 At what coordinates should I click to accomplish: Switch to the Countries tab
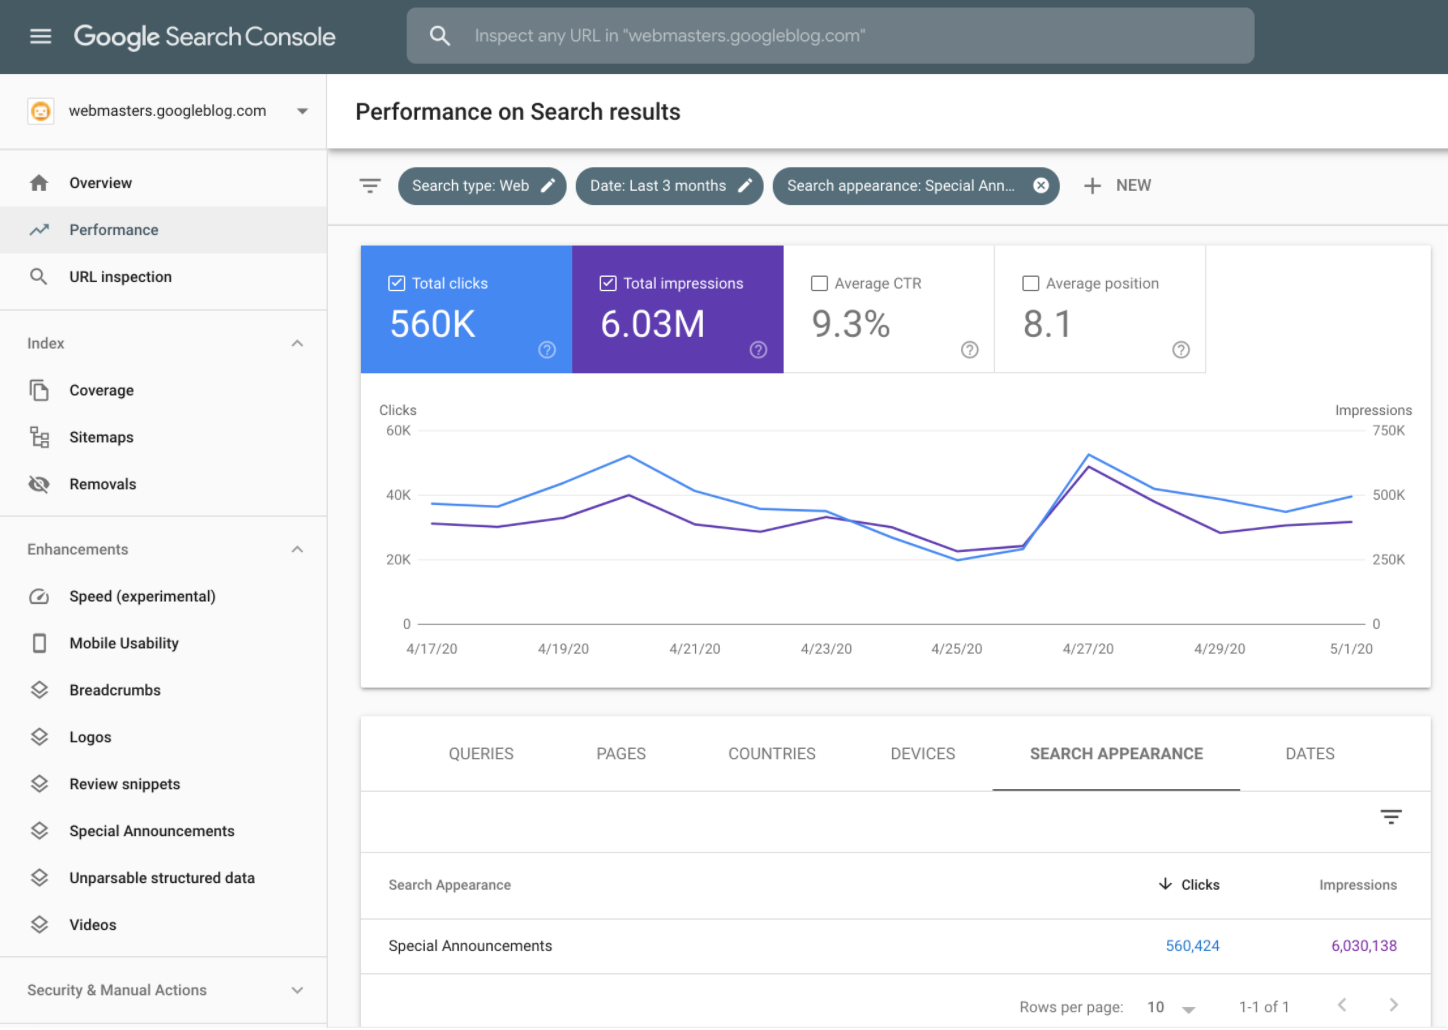pos(771,753)
